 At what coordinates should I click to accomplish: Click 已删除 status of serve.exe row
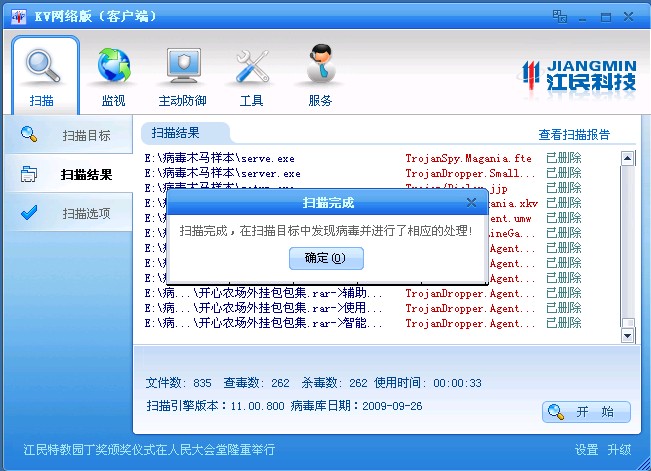coord(564,158)
